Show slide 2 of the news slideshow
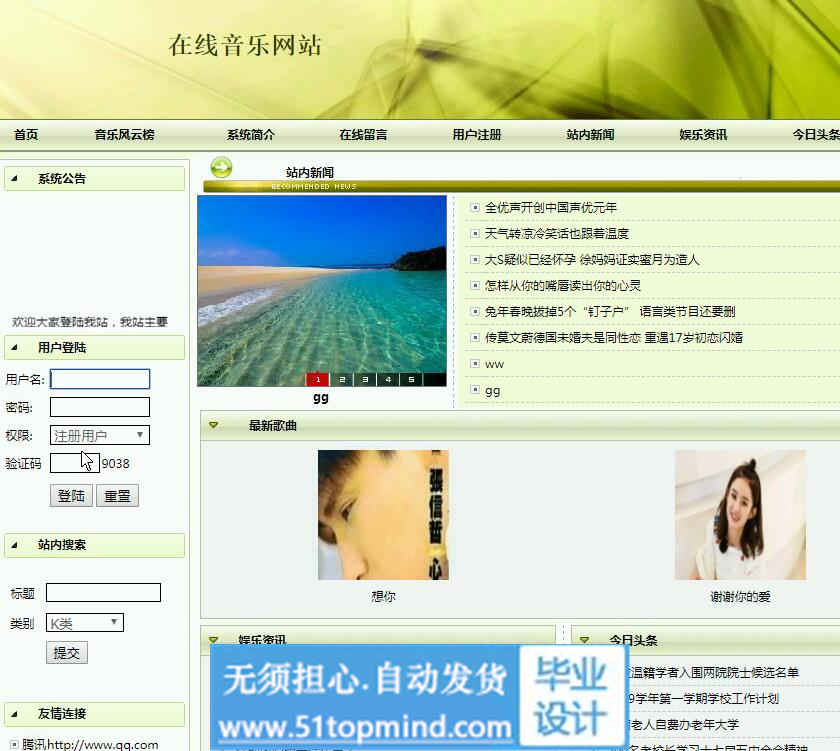840x751 pixels. pyautogui.click(x=342, y=379)
